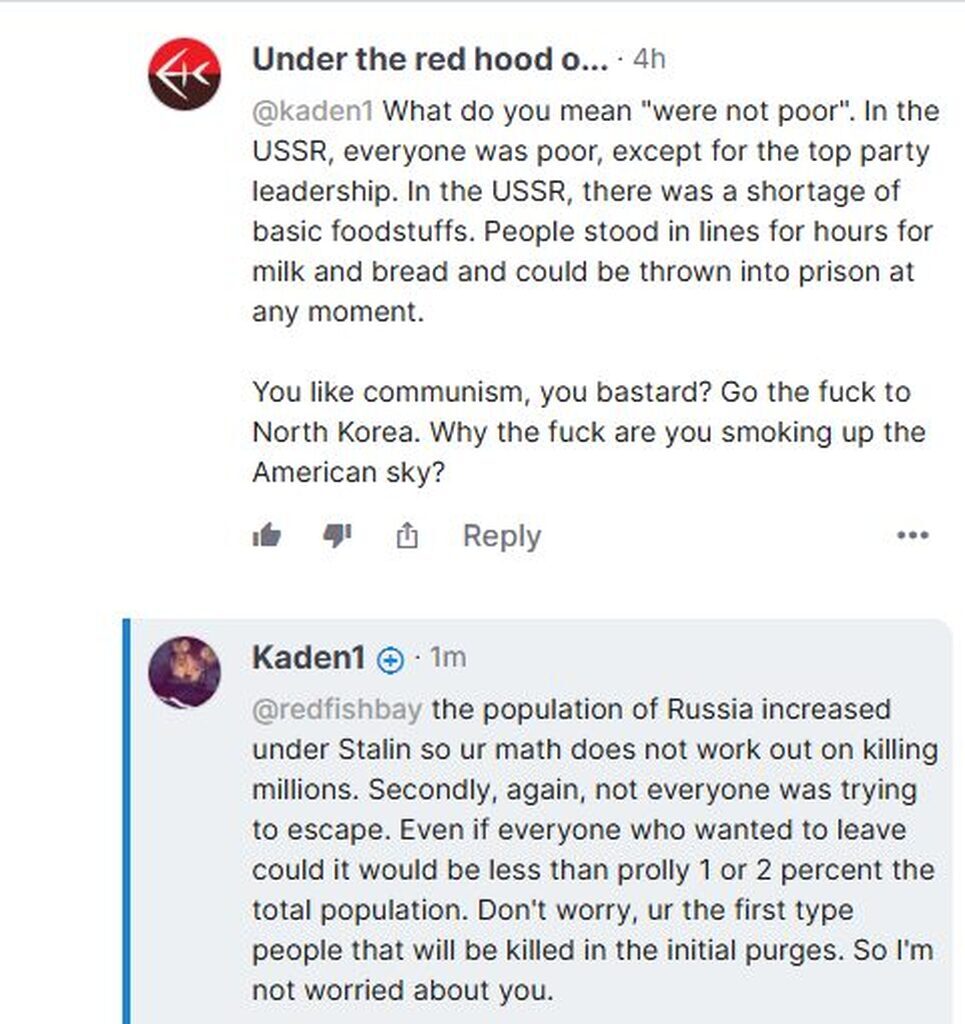965x1024 pixels.
Task: Open the "Under the red hood o..." username
Action: 430,59
